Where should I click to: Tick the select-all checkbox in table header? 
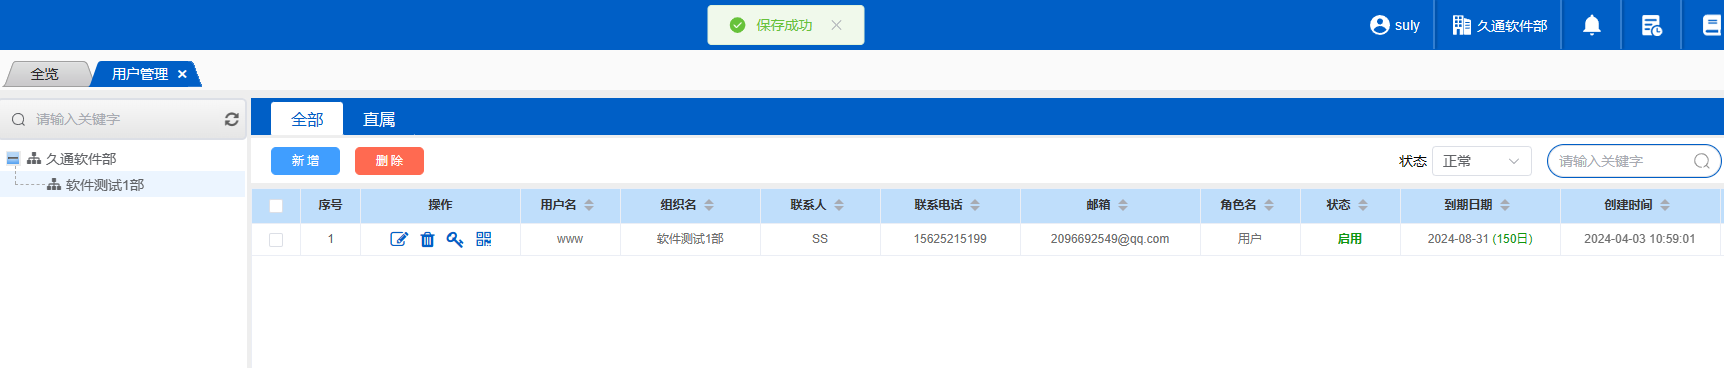[x=276, y=206]
